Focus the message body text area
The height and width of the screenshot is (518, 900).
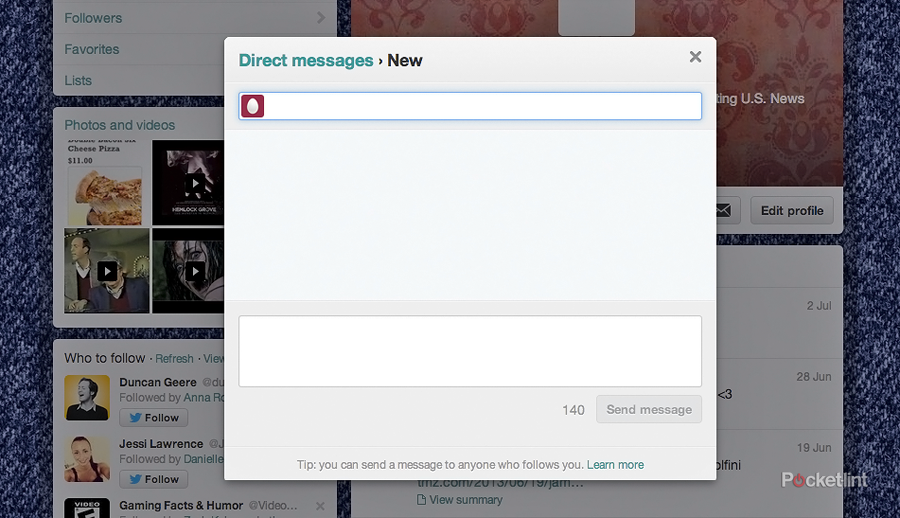click(470, 351)
